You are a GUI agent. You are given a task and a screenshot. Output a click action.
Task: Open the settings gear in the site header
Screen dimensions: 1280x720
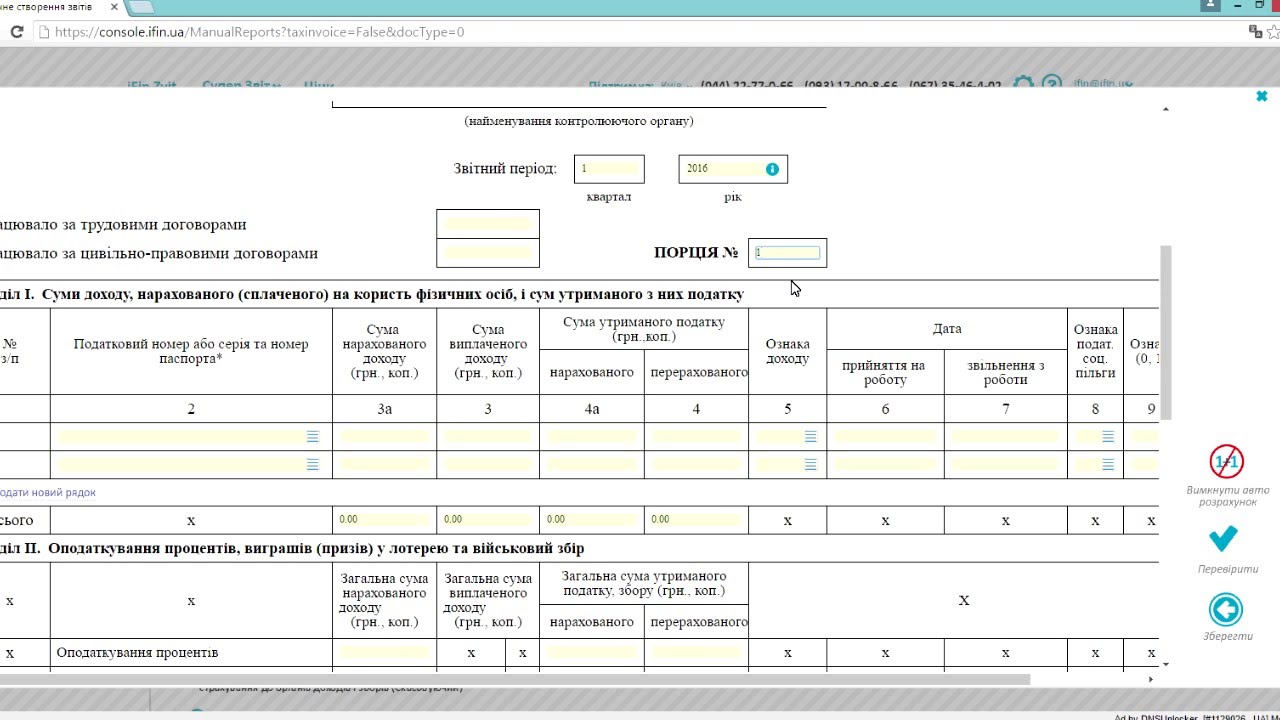1023,84
